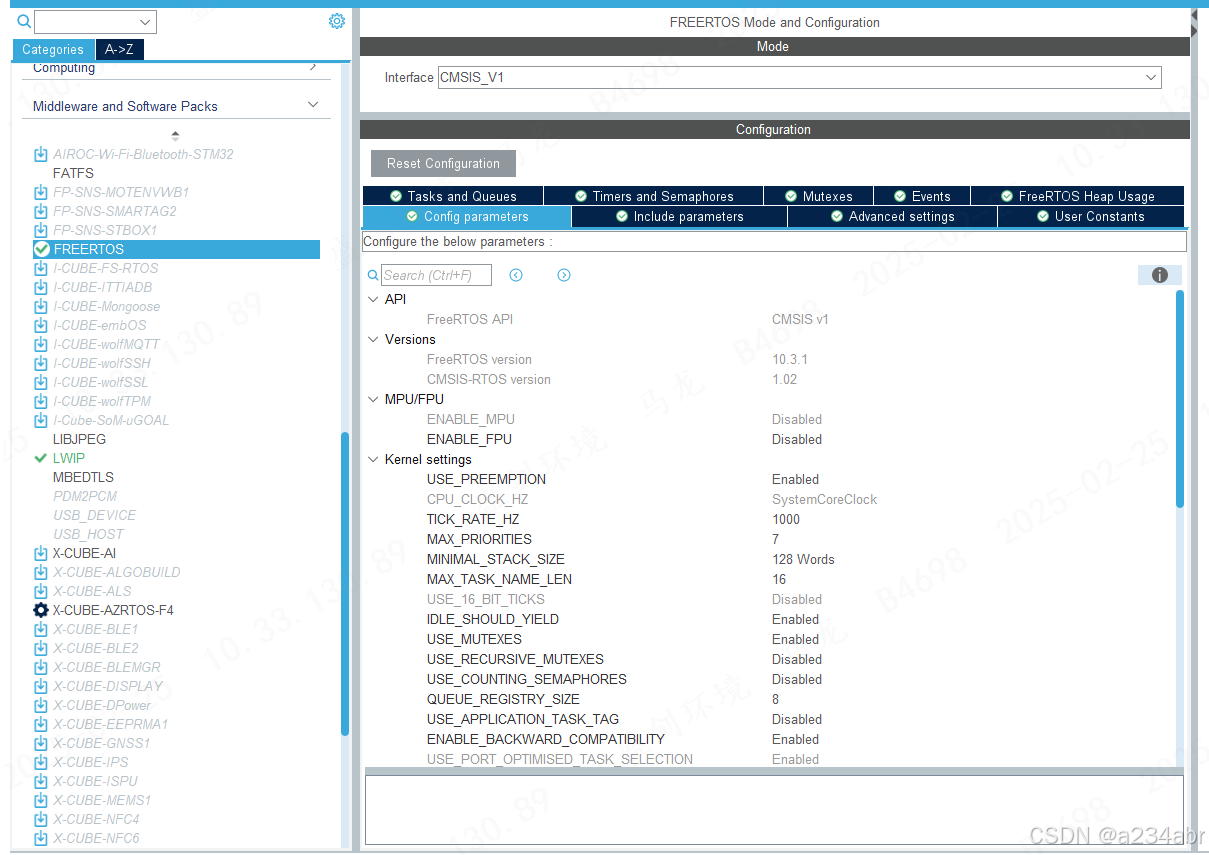Select FATFS in the middleware list
The image size is (1209, 855).
click(73, 173)
